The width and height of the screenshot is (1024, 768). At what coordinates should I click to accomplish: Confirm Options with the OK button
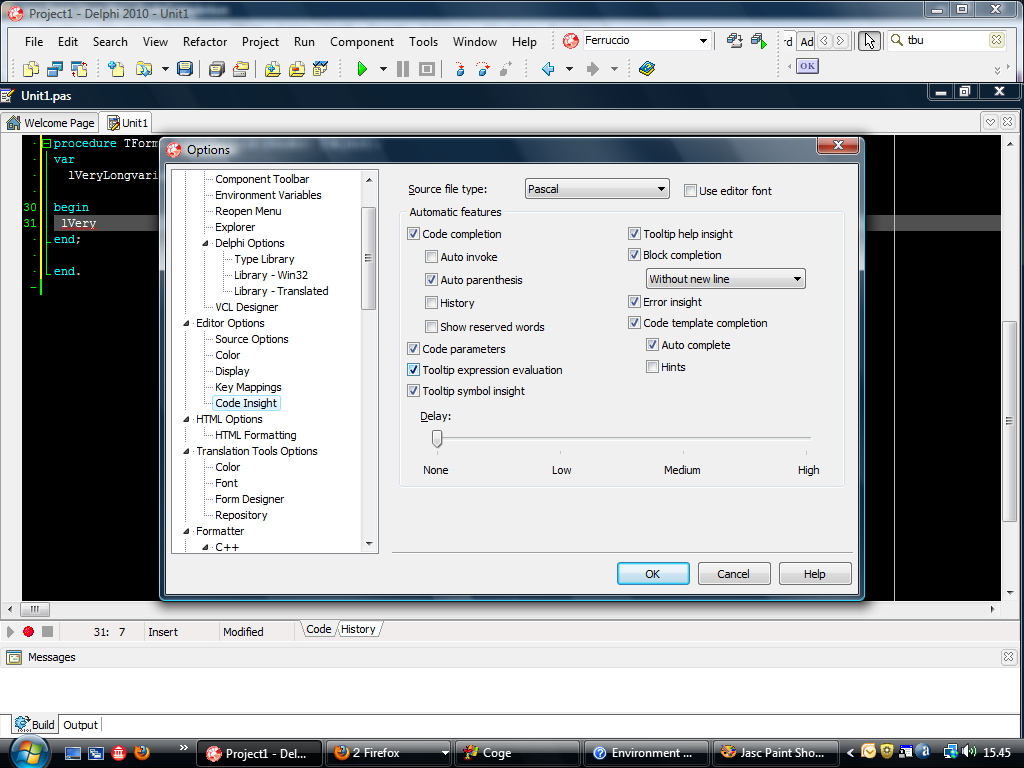pos(653,573)
